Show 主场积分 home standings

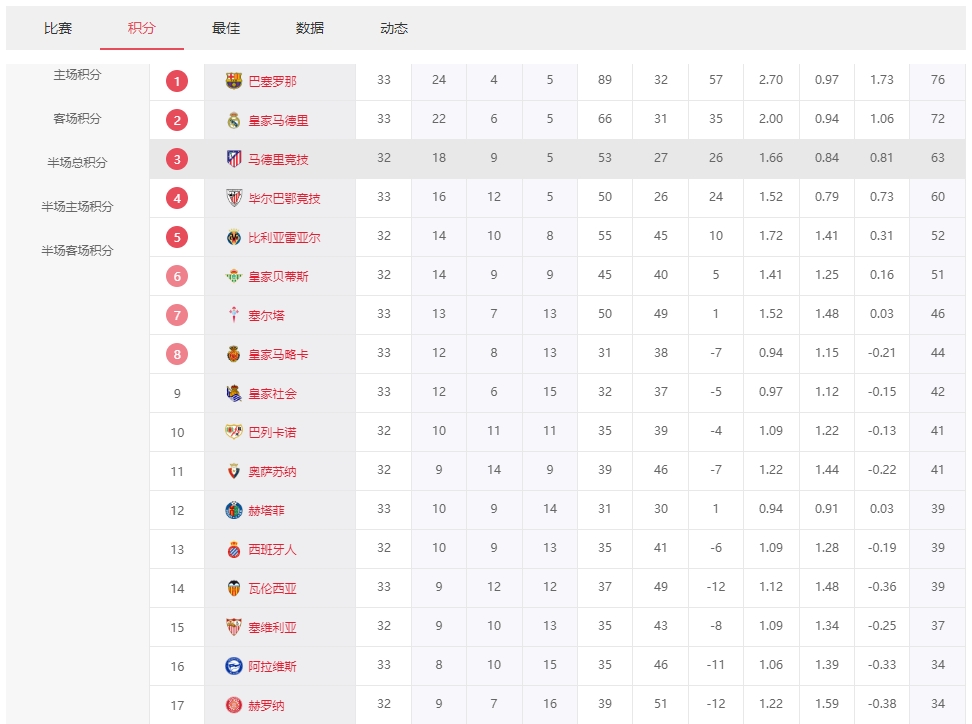[x=77, y=75]
